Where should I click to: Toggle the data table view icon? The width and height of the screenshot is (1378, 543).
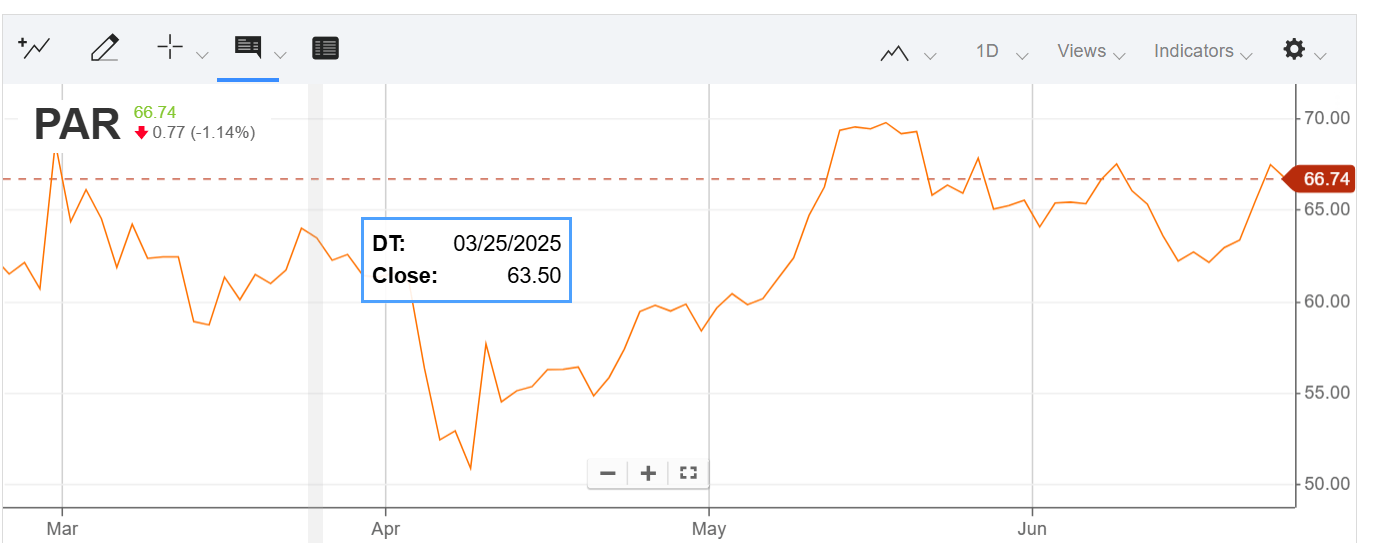[325, 47]
